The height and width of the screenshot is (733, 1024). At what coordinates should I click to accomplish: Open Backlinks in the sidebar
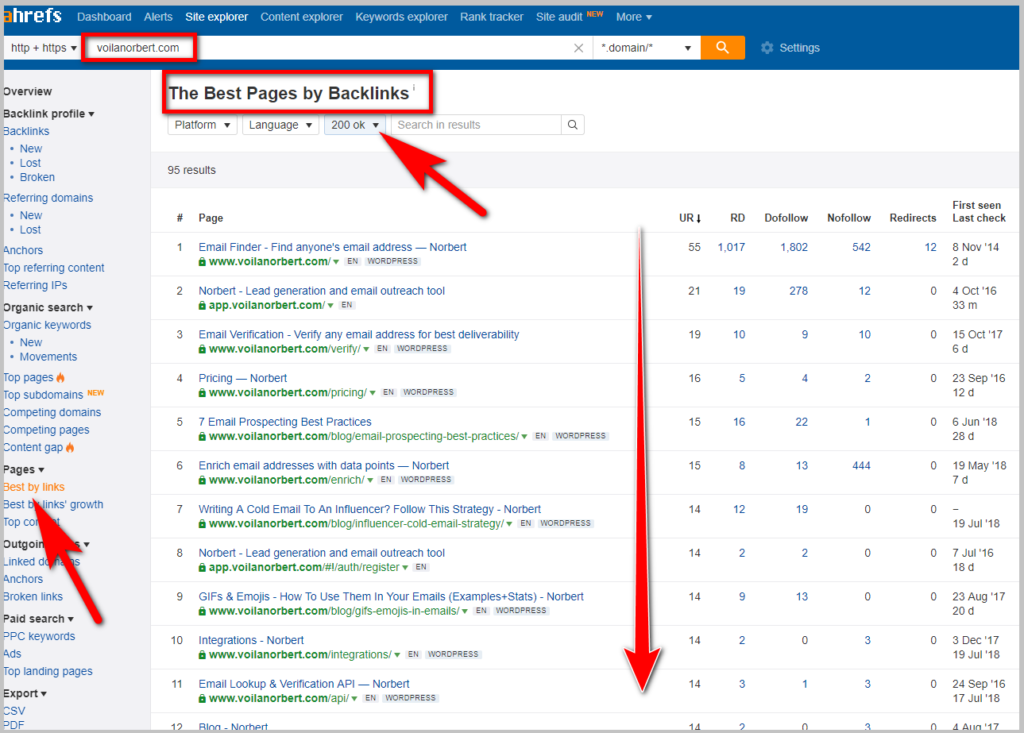point(26,131)
